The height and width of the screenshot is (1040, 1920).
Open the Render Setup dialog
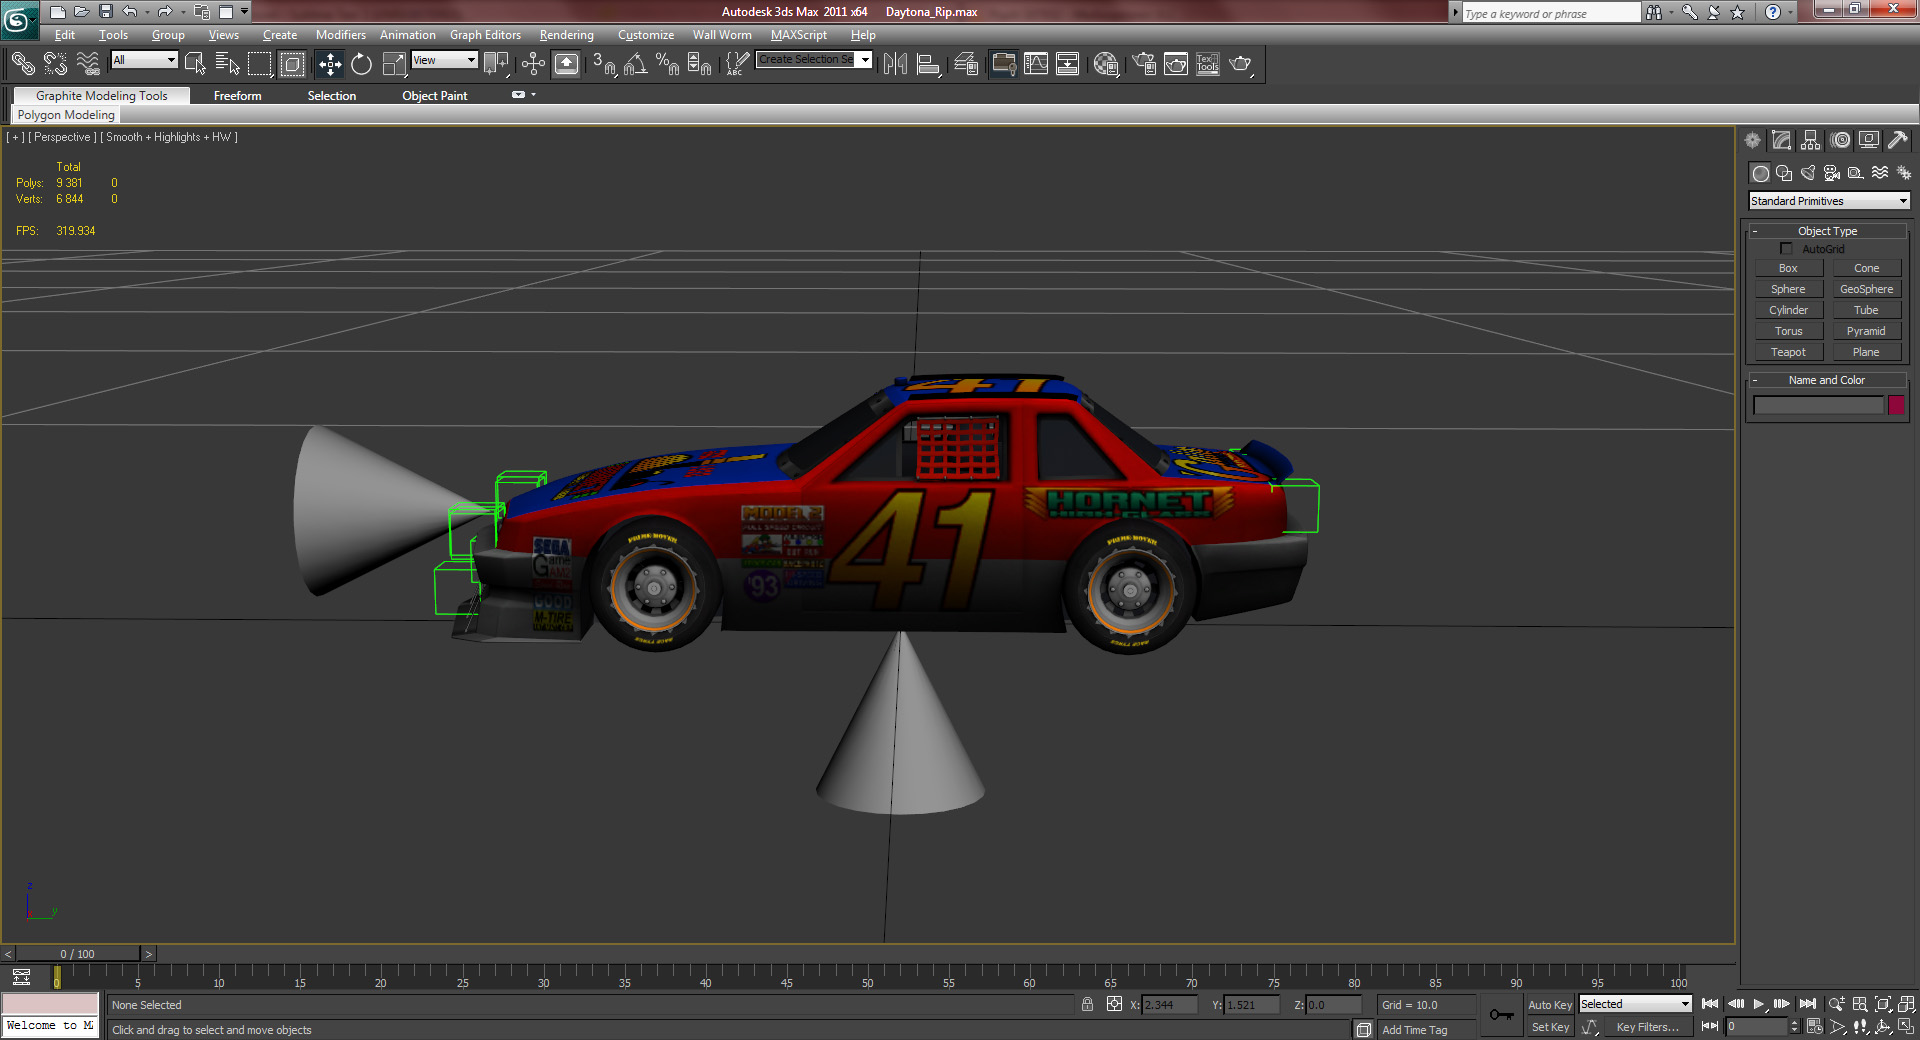coord(1144,64)
